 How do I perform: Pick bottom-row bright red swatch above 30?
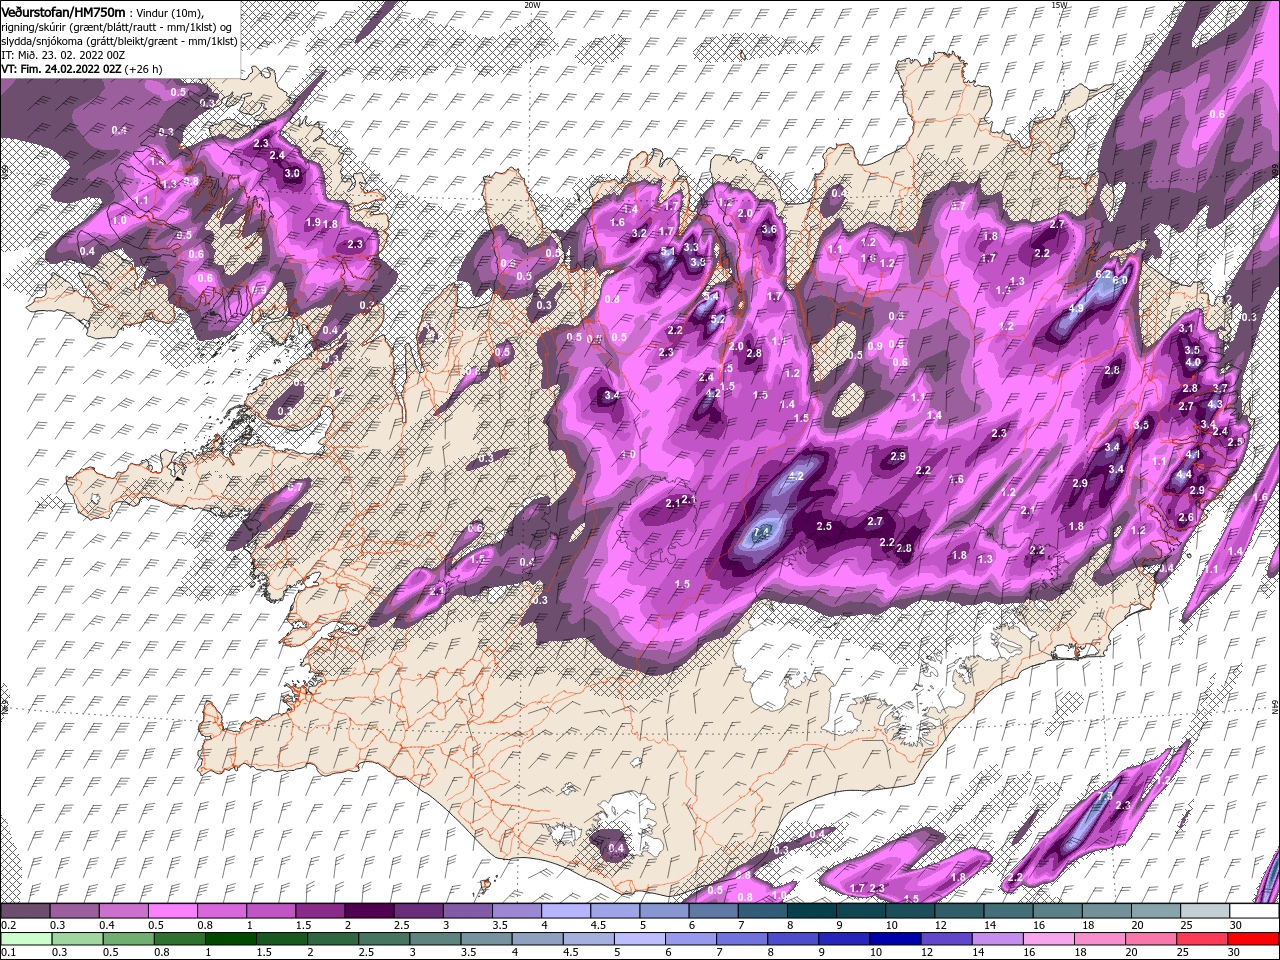1255,939
